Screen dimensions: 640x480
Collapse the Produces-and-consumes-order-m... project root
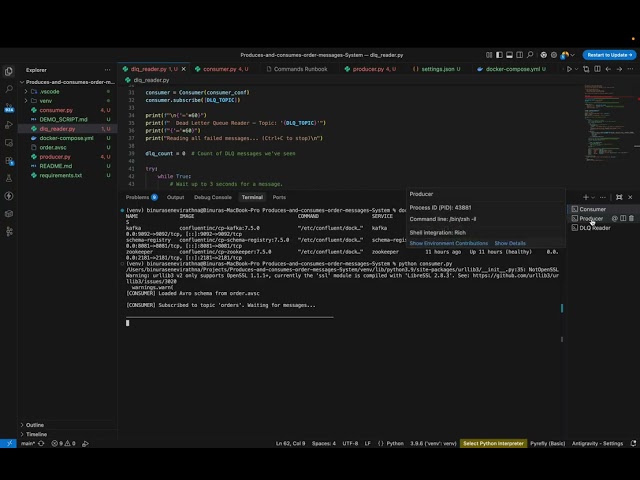67,82
